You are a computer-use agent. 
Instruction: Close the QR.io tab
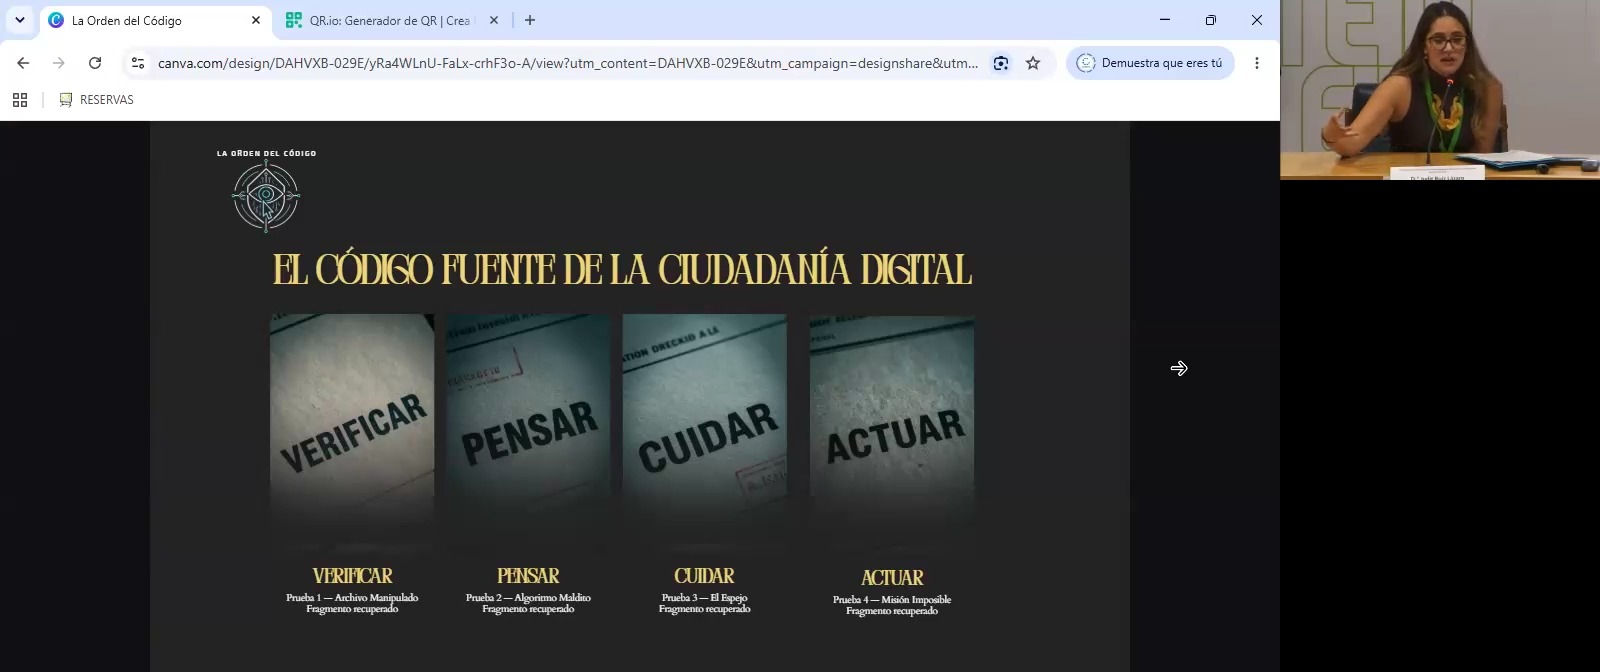(493, 20)
